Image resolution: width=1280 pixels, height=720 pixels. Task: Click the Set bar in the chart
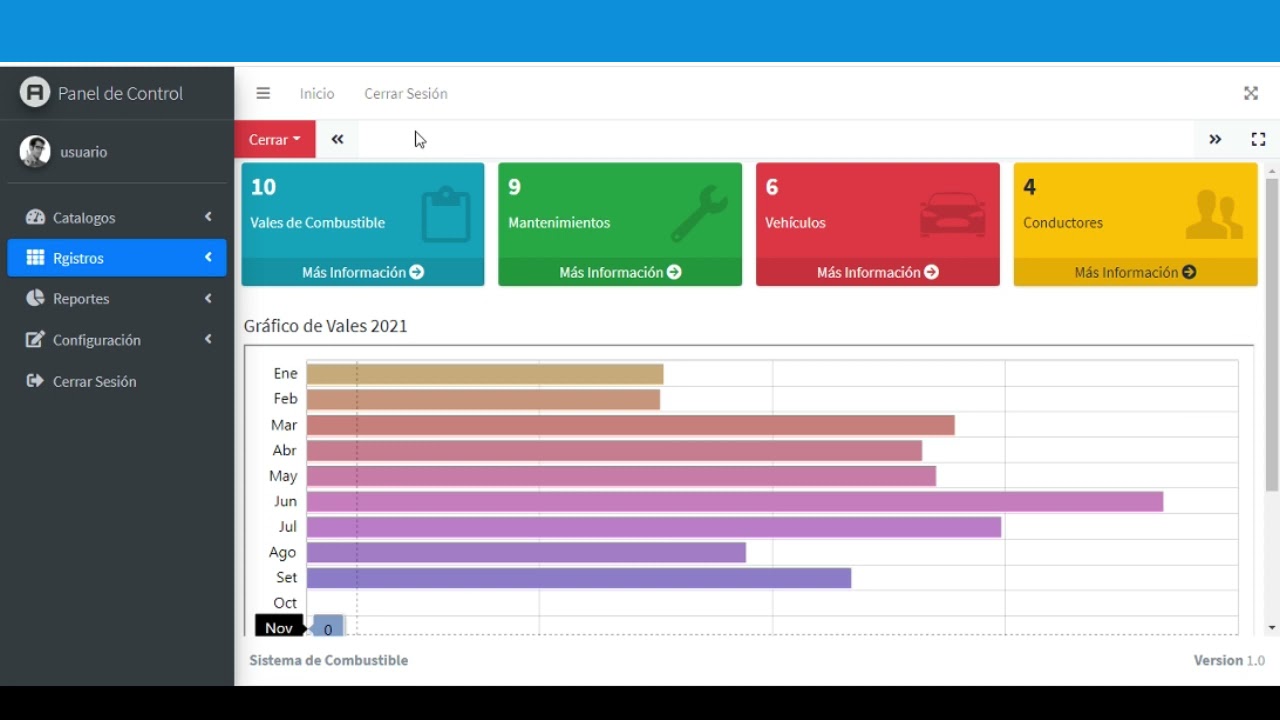point(579,578)
